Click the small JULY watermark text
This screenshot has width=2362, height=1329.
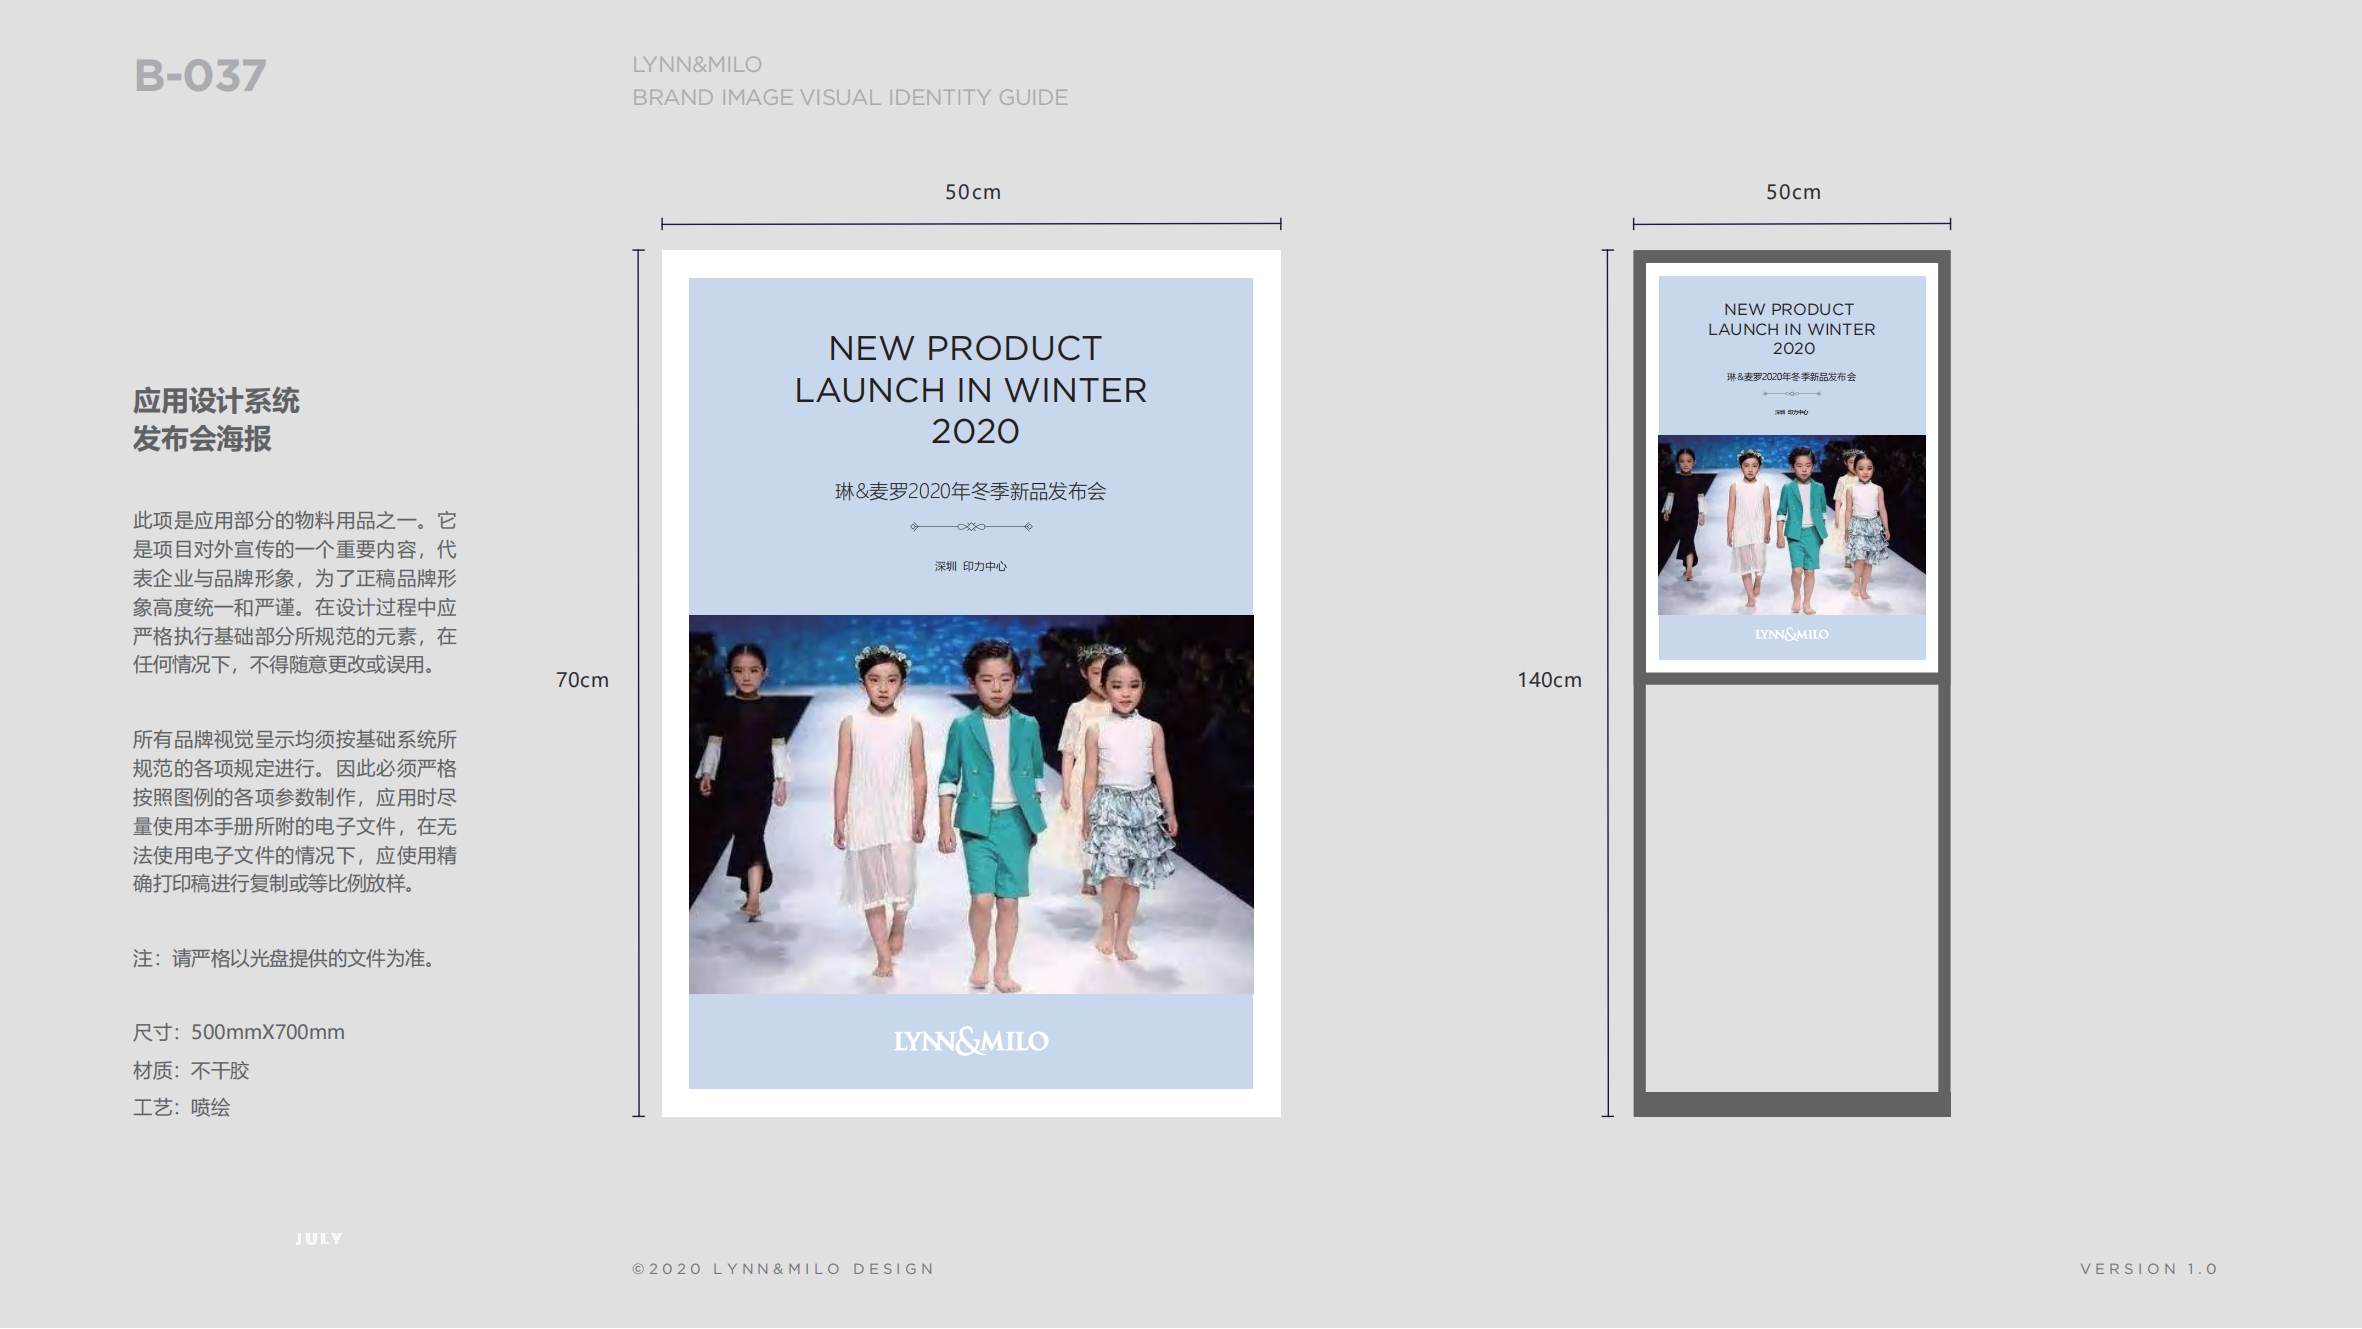pyautogui.click(x=319, y=1239)
